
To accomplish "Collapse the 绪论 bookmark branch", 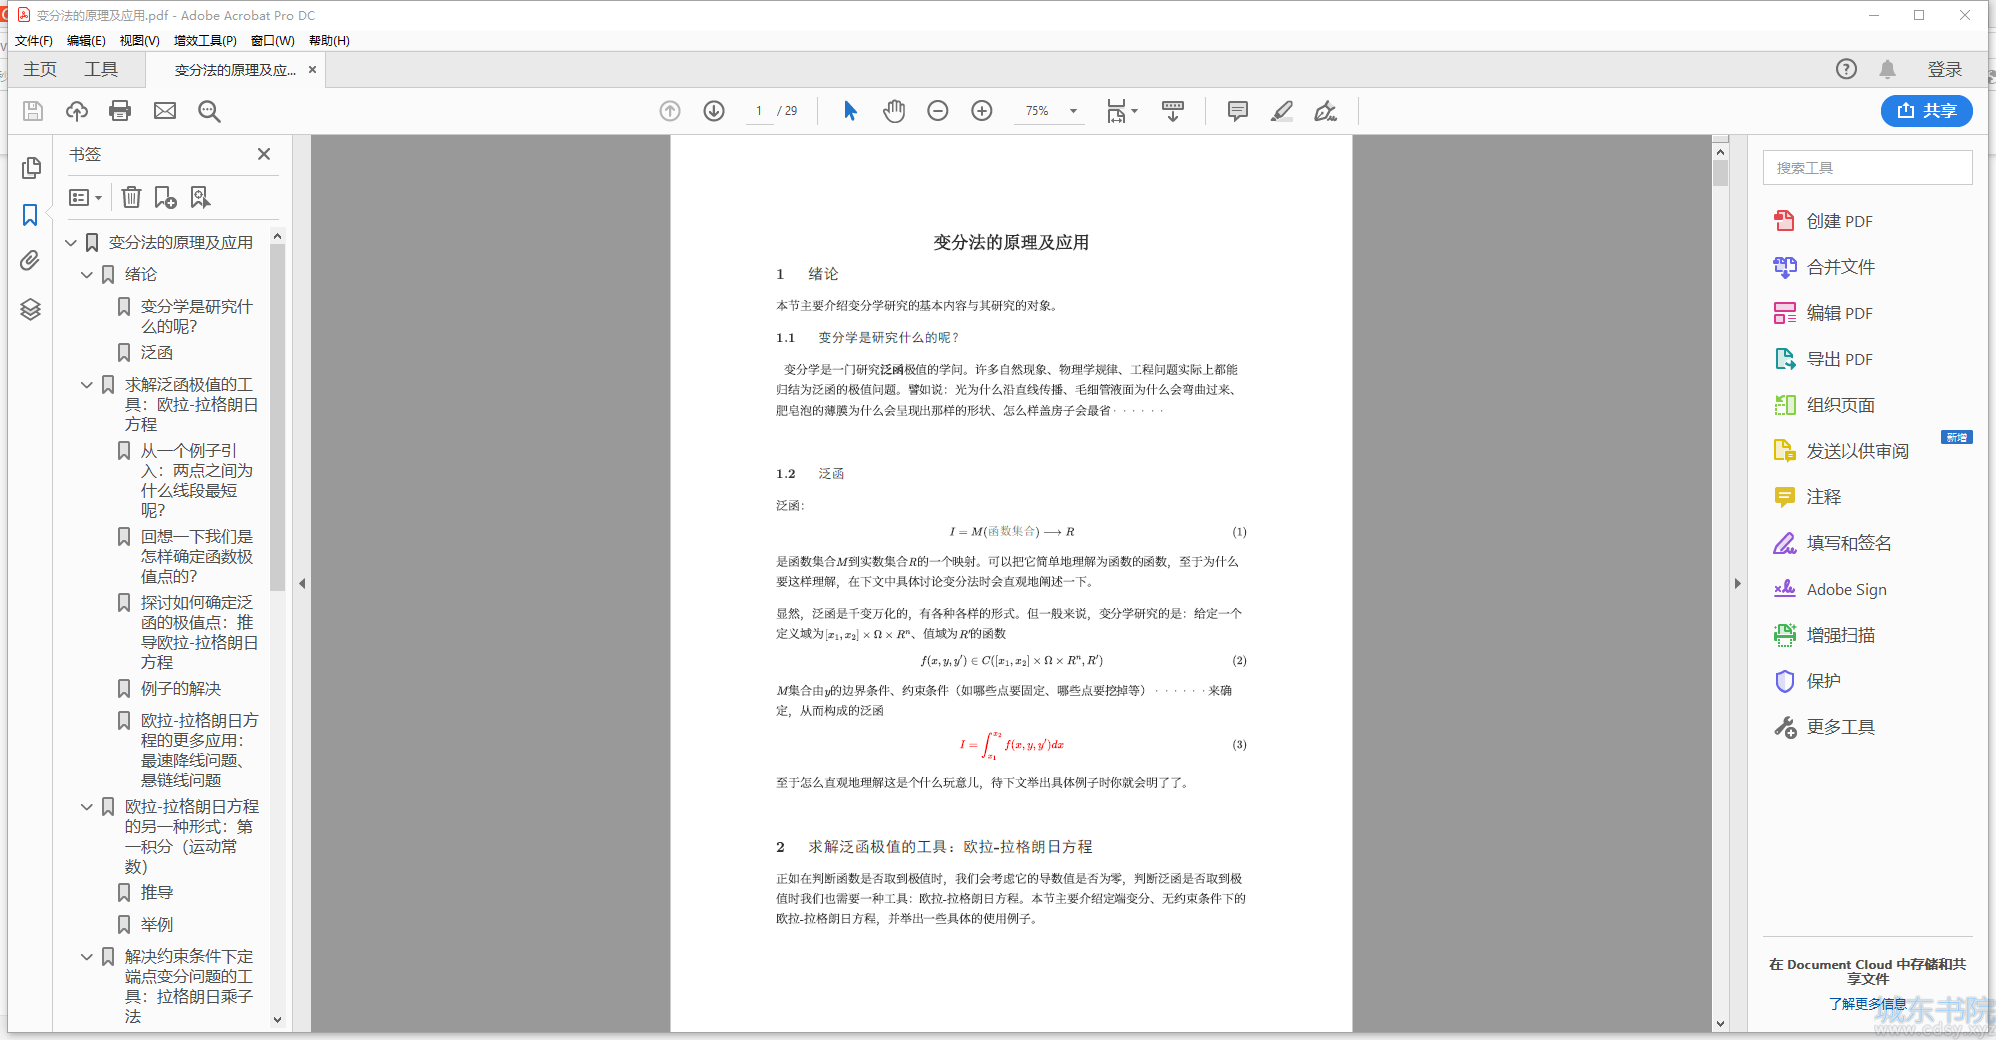I will click(x=87, y=275).
